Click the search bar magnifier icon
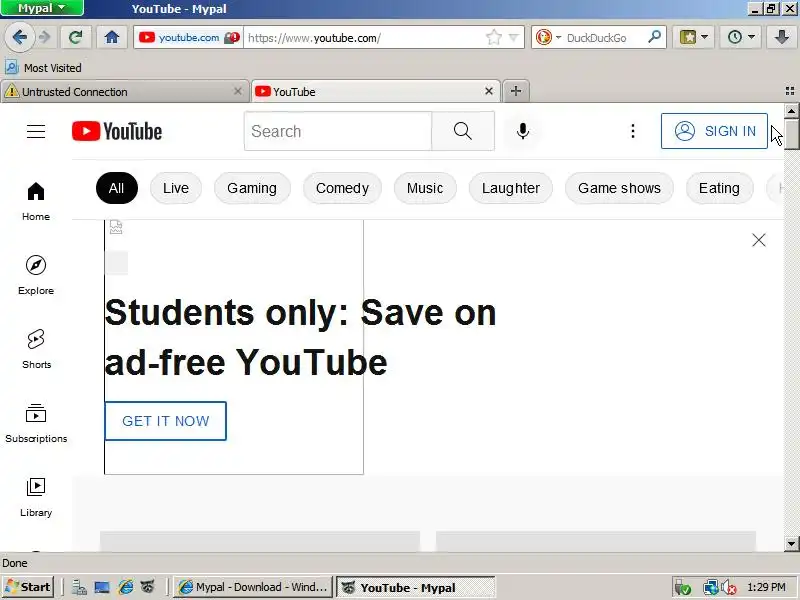The width and height of the screenshot is (800, 600). coord(654,37)
